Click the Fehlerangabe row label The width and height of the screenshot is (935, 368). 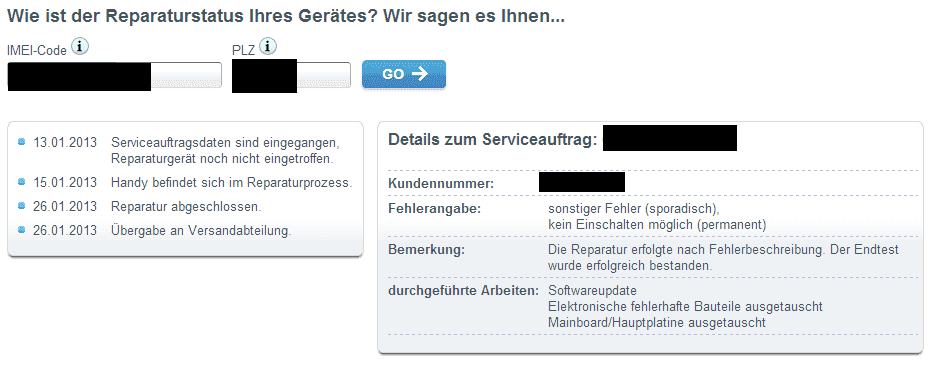point(435,209)
